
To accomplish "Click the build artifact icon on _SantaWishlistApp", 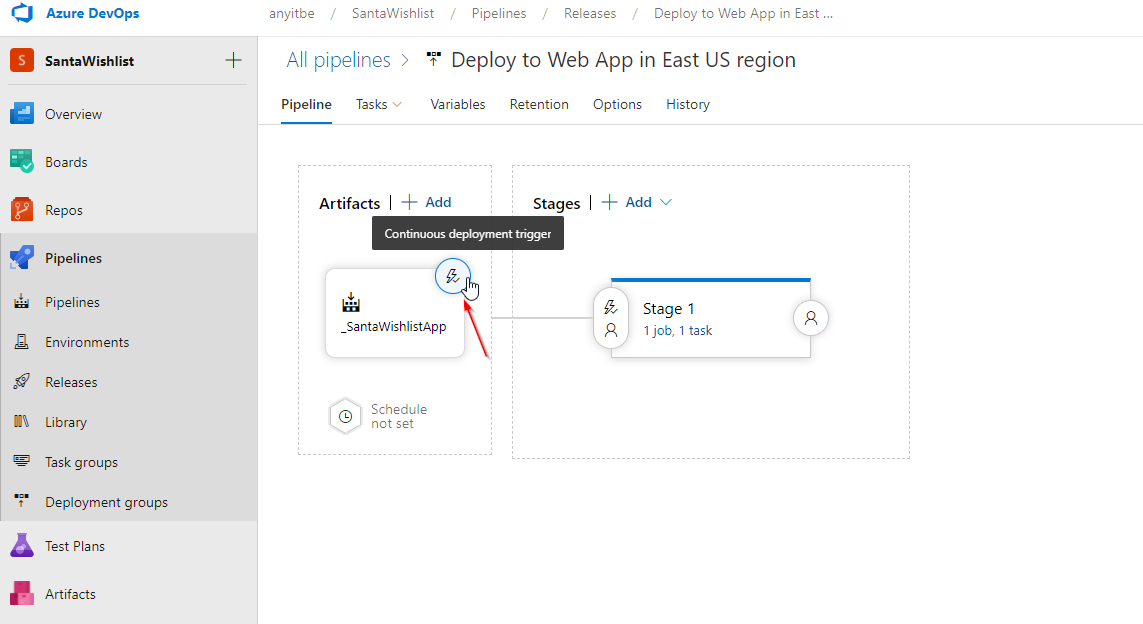I will (351, 302).
